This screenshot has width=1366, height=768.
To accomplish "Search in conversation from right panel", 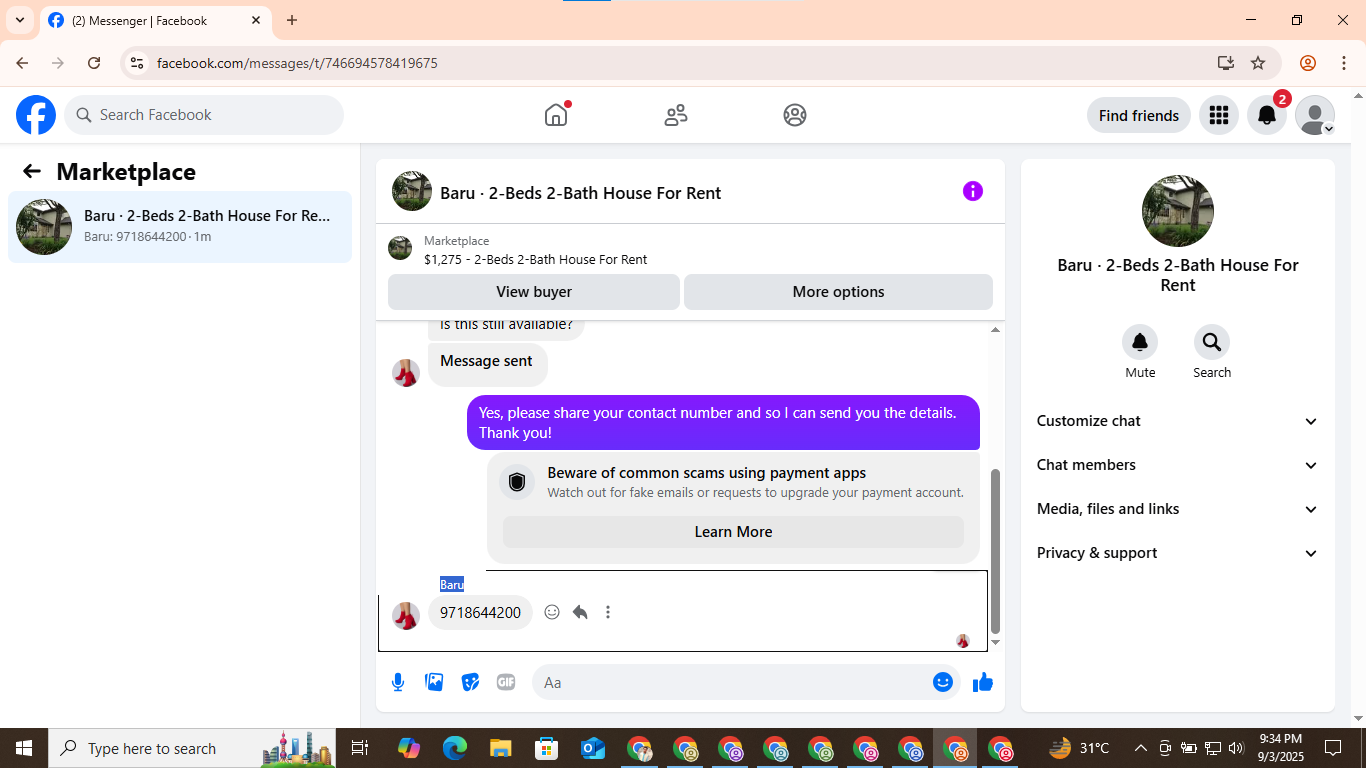I will [1212, 342].
